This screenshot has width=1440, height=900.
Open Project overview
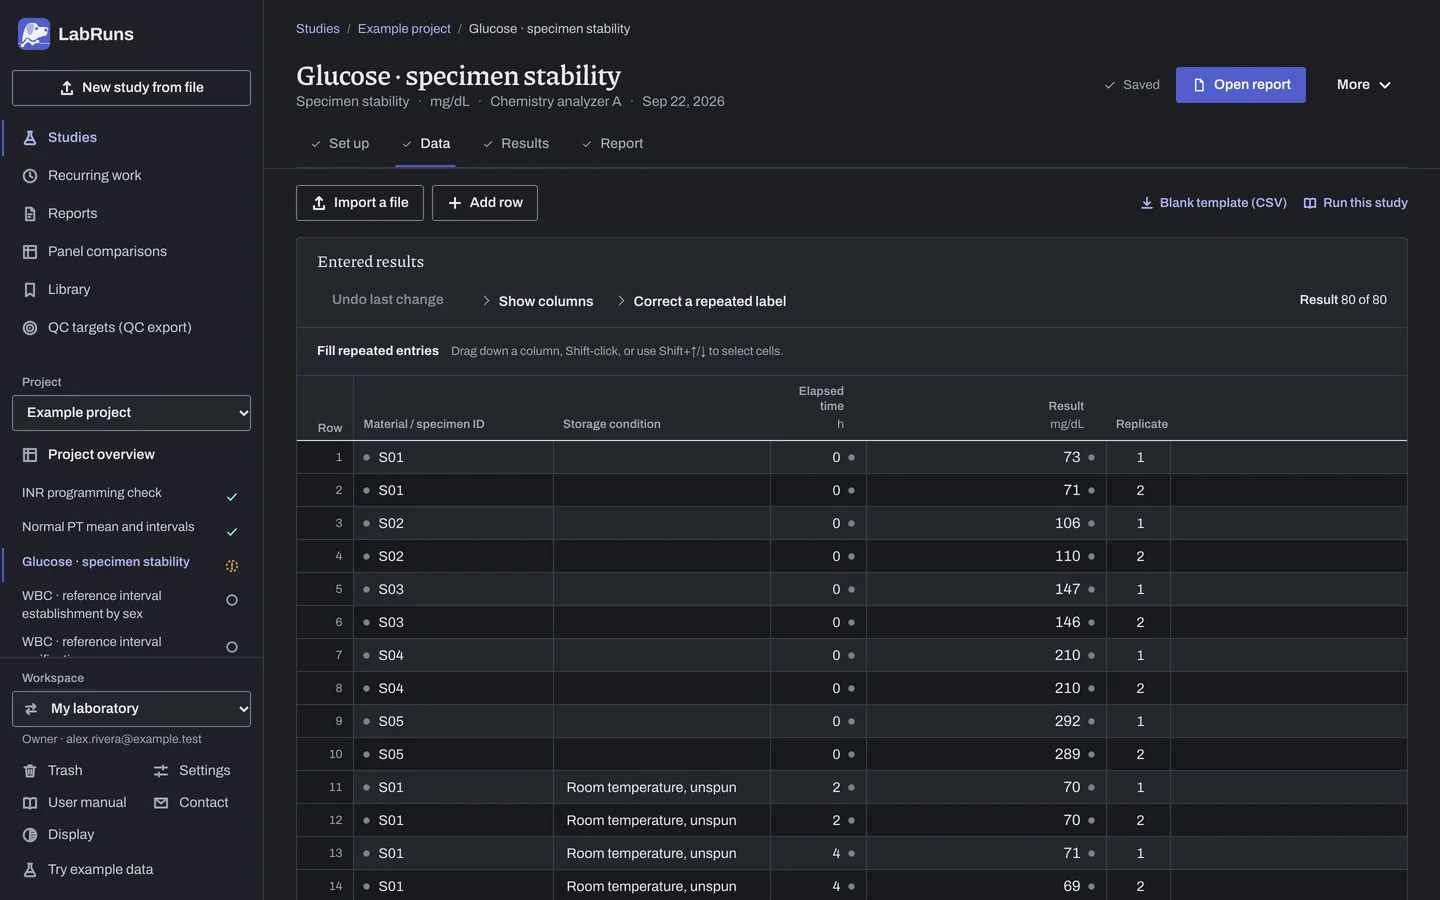click(x=131, y=455)
